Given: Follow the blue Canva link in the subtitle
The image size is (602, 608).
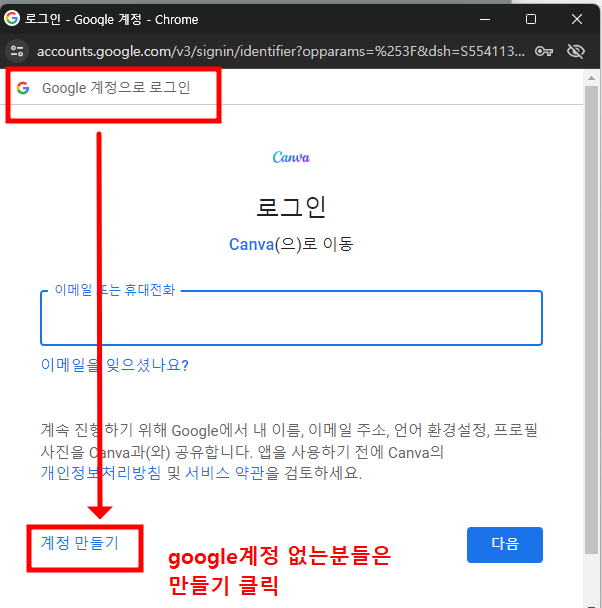Looking at the screenshot, I should pos(252,244).
